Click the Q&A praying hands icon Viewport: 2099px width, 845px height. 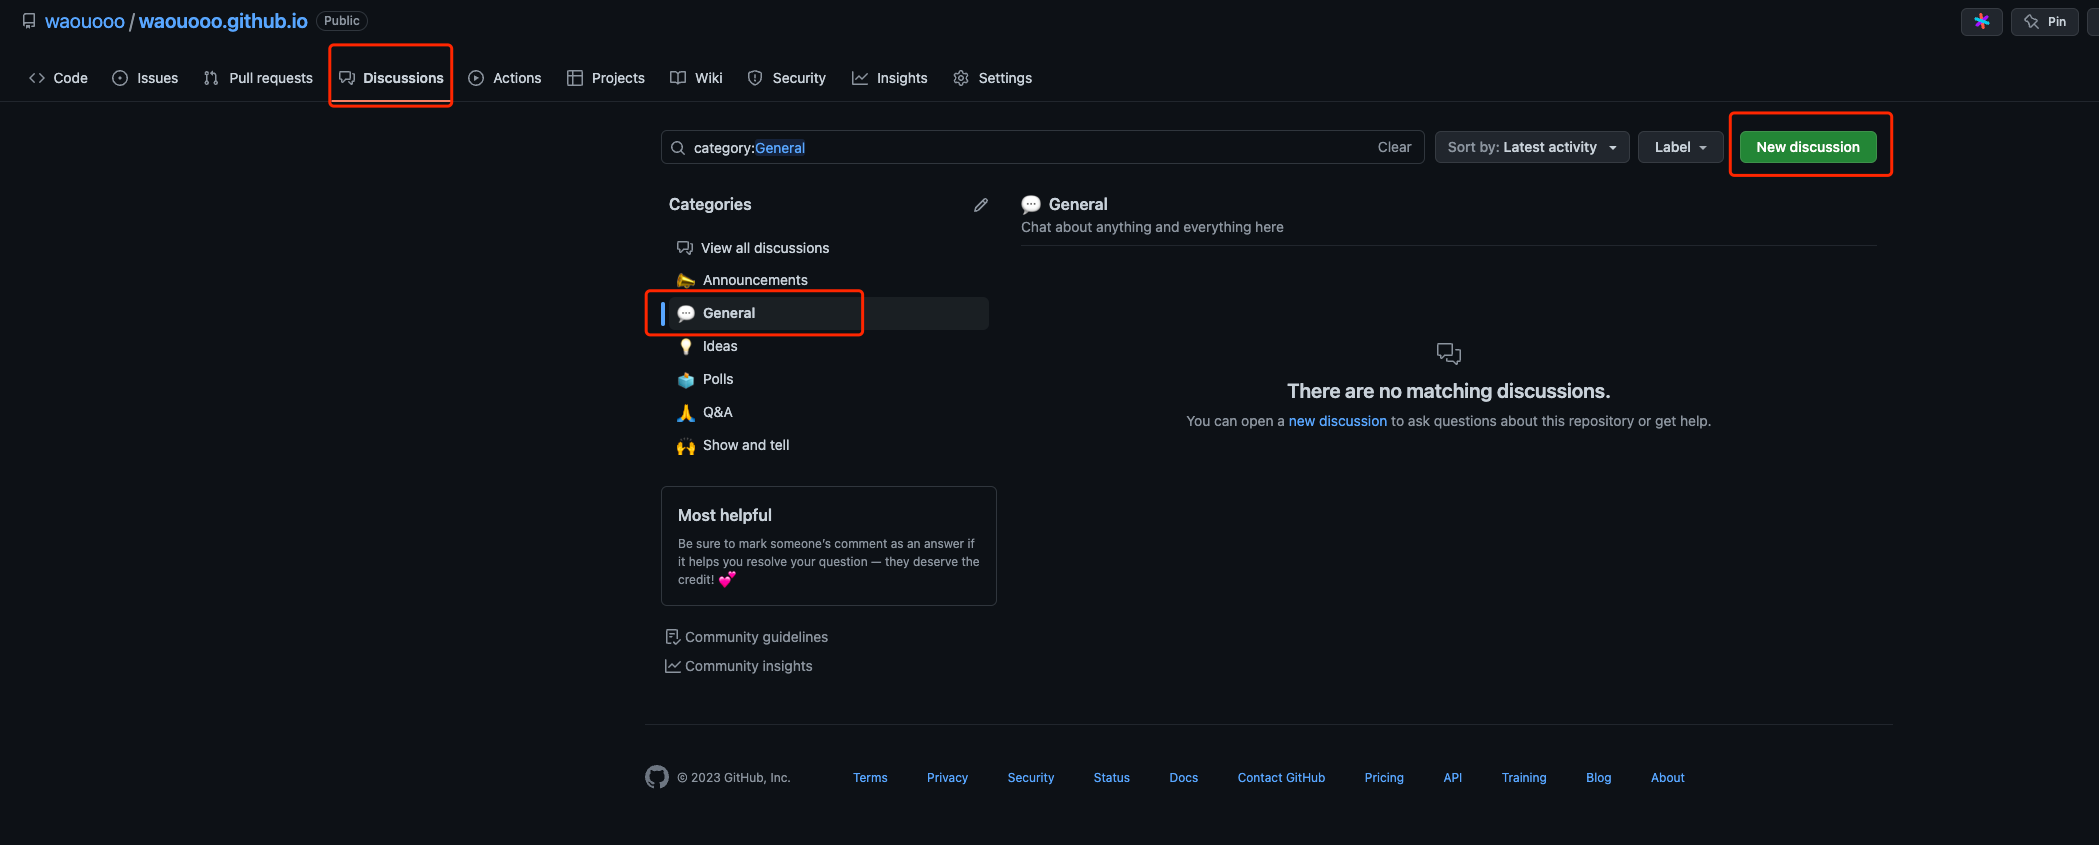[x=686, y=412]
